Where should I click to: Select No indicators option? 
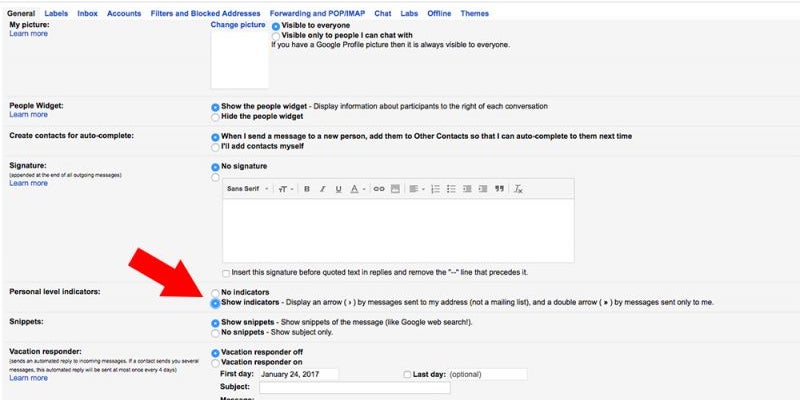(x=215, y=293)
